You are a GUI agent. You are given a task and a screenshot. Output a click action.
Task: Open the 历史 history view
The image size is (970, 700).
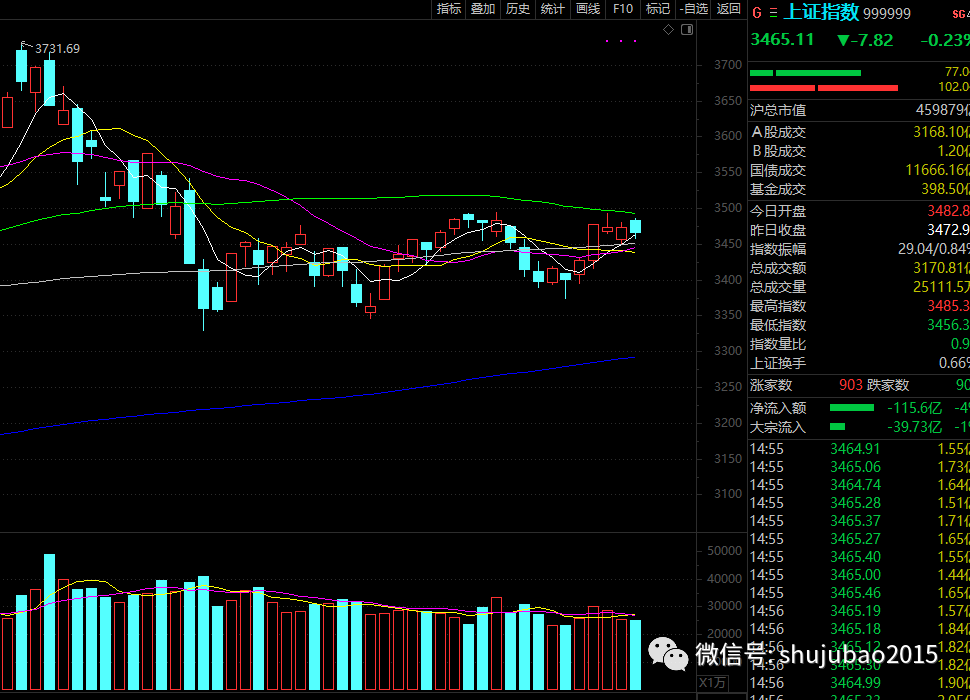(518, 9)
